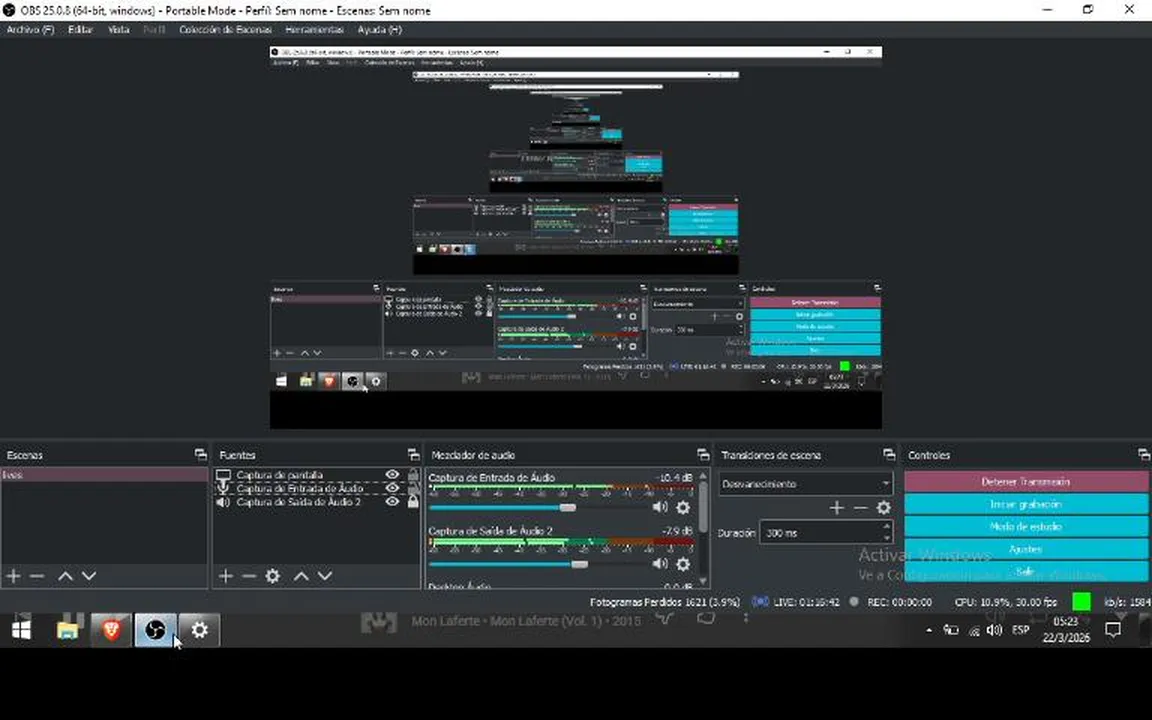Viewport: 1152px width, 720px height.
Task: Move the selected source up in Fuentes
Action: [301, 576]
